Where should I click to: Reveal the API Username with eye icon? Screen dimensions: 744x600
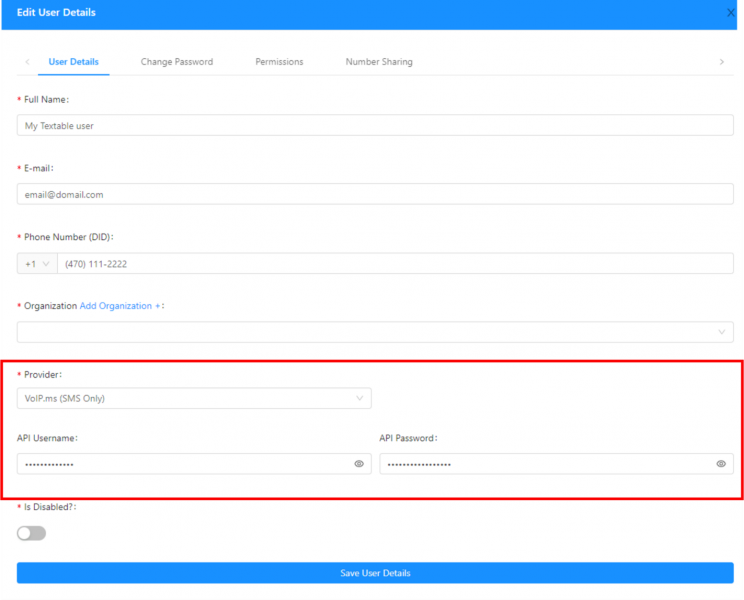click(359, 464)
